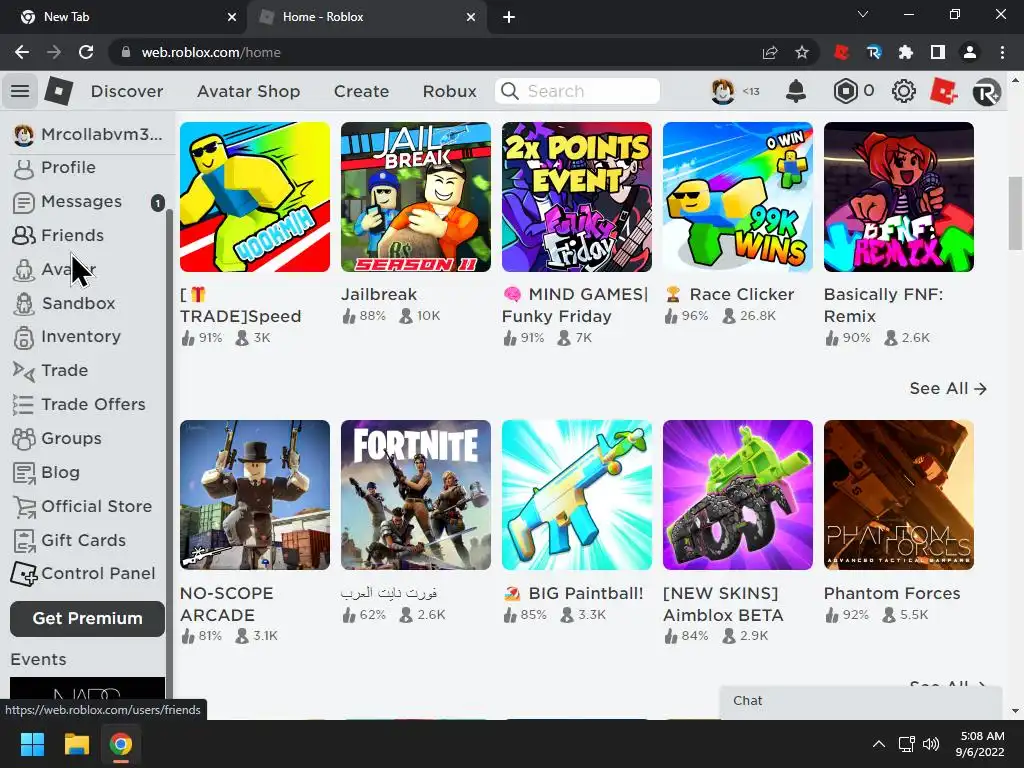Click the Official Store cart icon
The image size is (1024, 768).
click(x=24, y=507)
